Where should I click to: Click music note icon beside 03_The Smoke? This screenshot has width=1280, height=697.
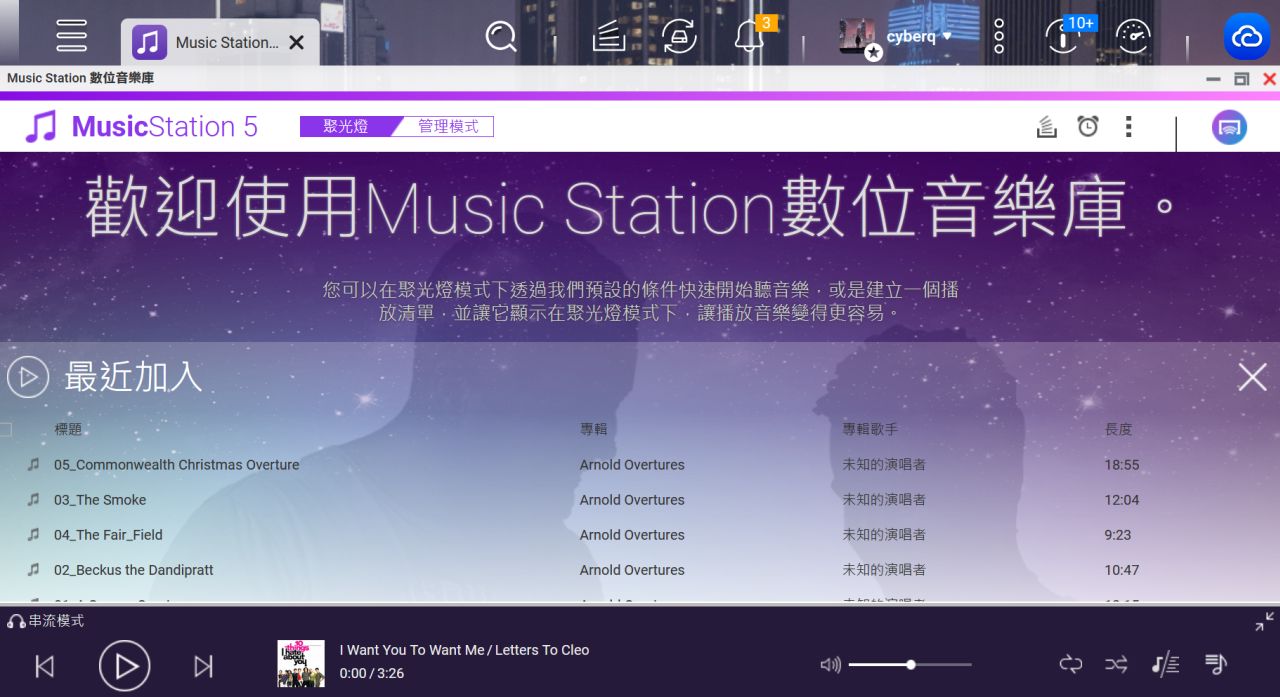click(x=33, y=500)
